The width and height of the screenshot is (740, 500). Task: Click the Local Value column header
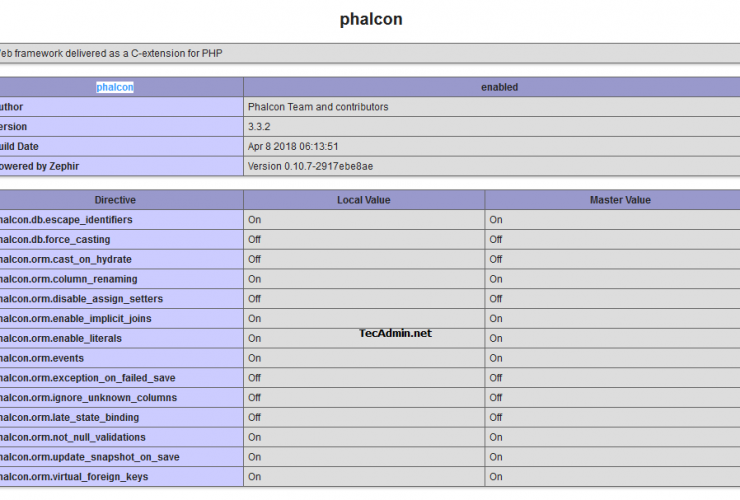(364, 200)
